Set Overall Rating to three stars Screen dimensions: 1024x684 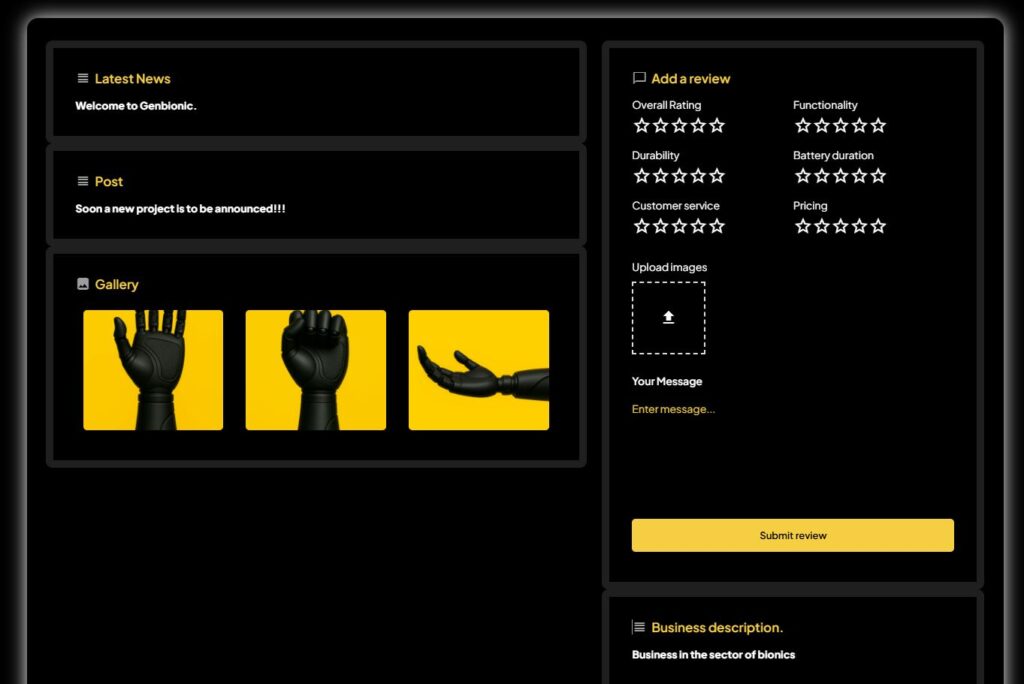click(x=679, y=125)
